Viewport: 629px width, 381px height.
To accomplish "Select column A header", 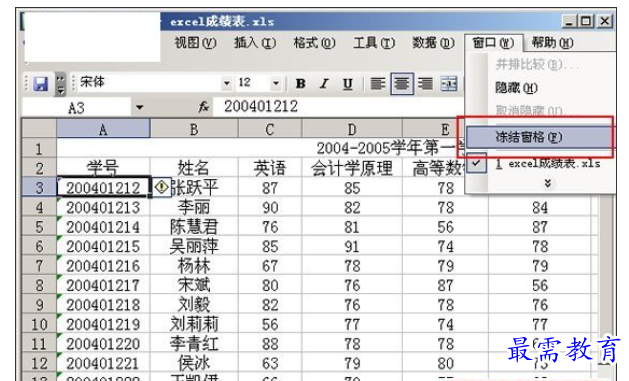I will [x=103, y=129].
